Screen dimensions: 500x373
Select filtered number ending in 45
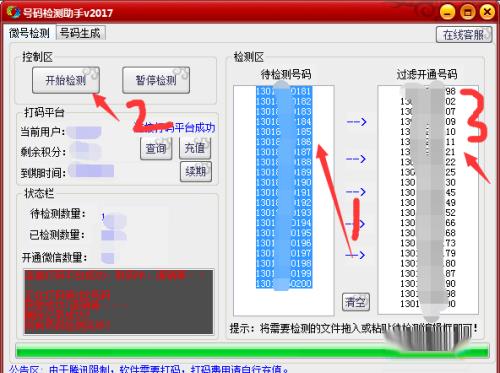point(428,192)
